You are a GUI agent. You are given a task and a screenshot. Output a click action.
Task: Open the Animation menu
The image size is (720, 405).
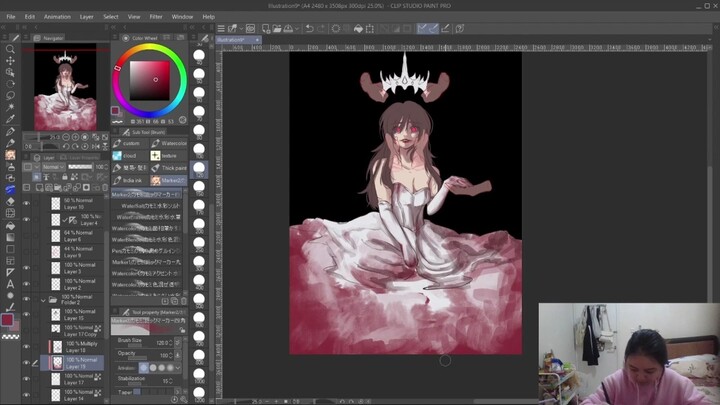click(57, 17)
